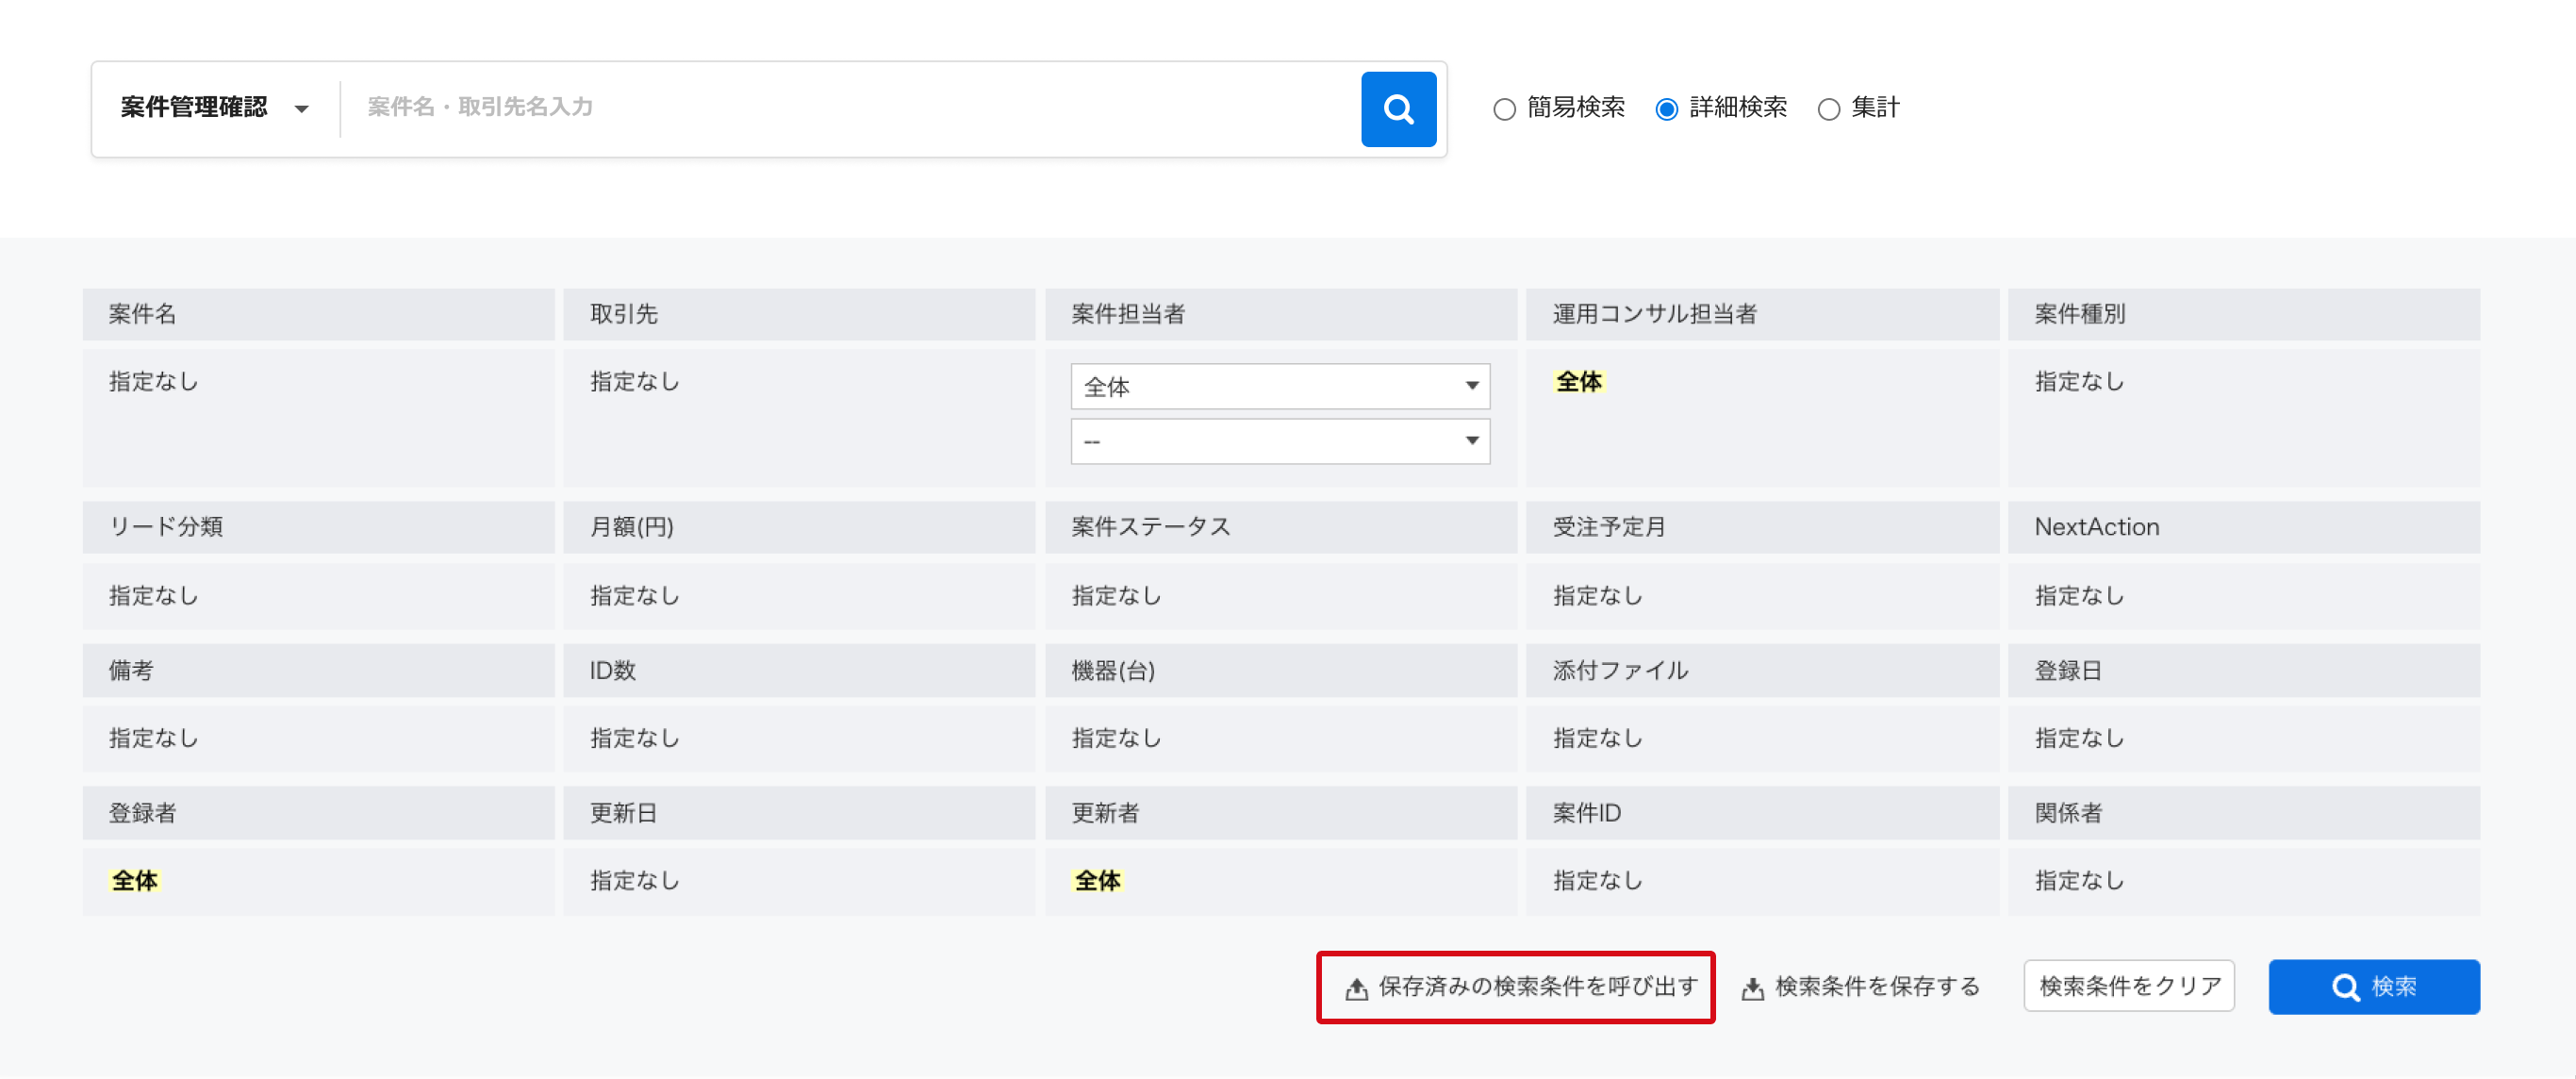Click the blue magnifying glass search icon
The width and height of the screenshot is (2576, 1079).
1397,108
